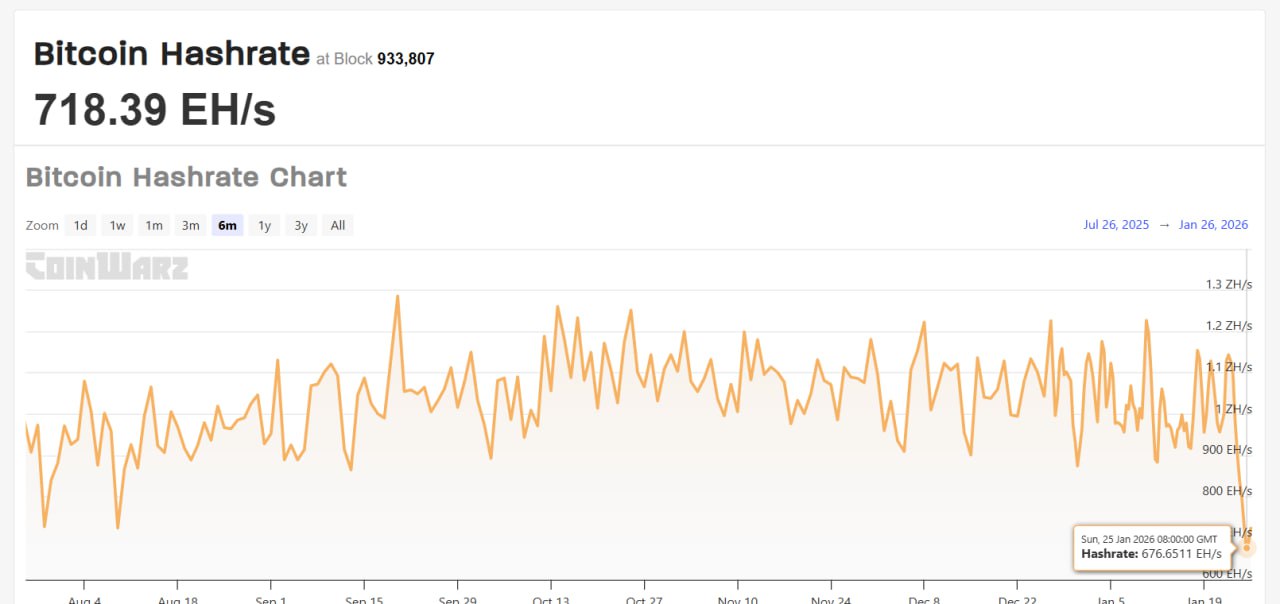The width and height of the screenshot is (1280, 604).
Task: Click the active 6m zoom button
Action: [x=227, y=225]
